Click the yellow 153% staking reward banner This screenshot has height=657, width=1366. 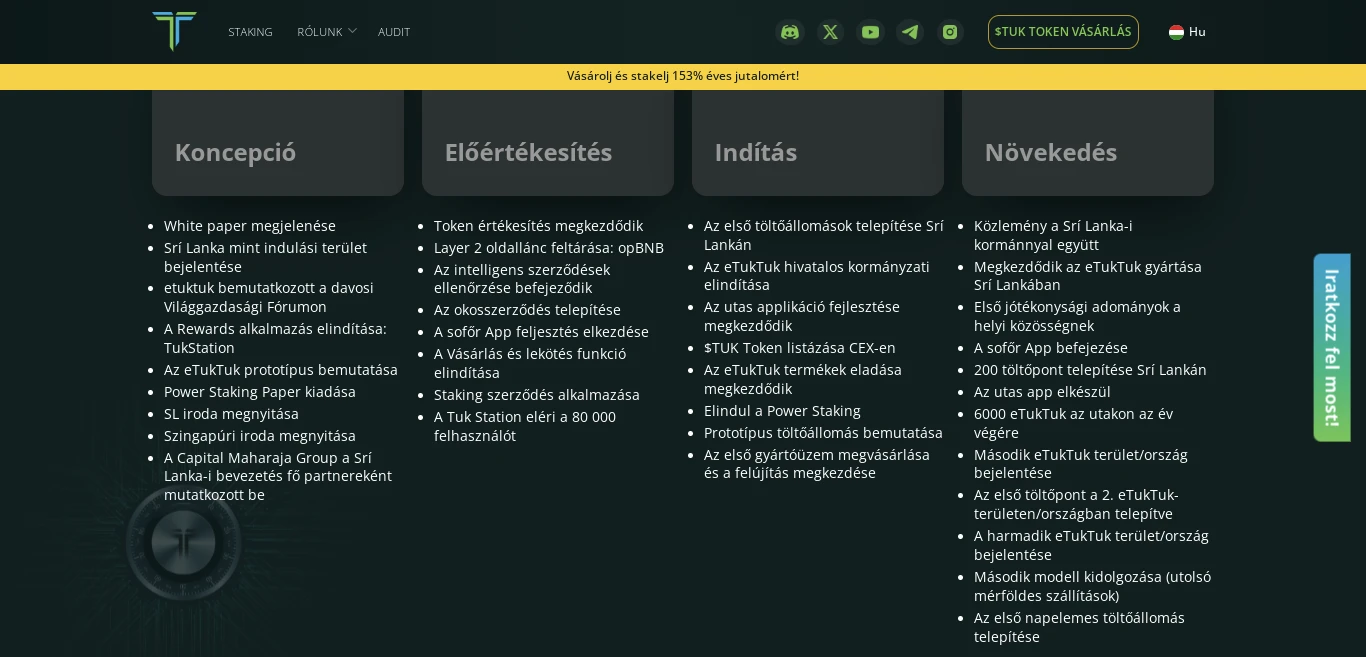(x=683, y=76)
